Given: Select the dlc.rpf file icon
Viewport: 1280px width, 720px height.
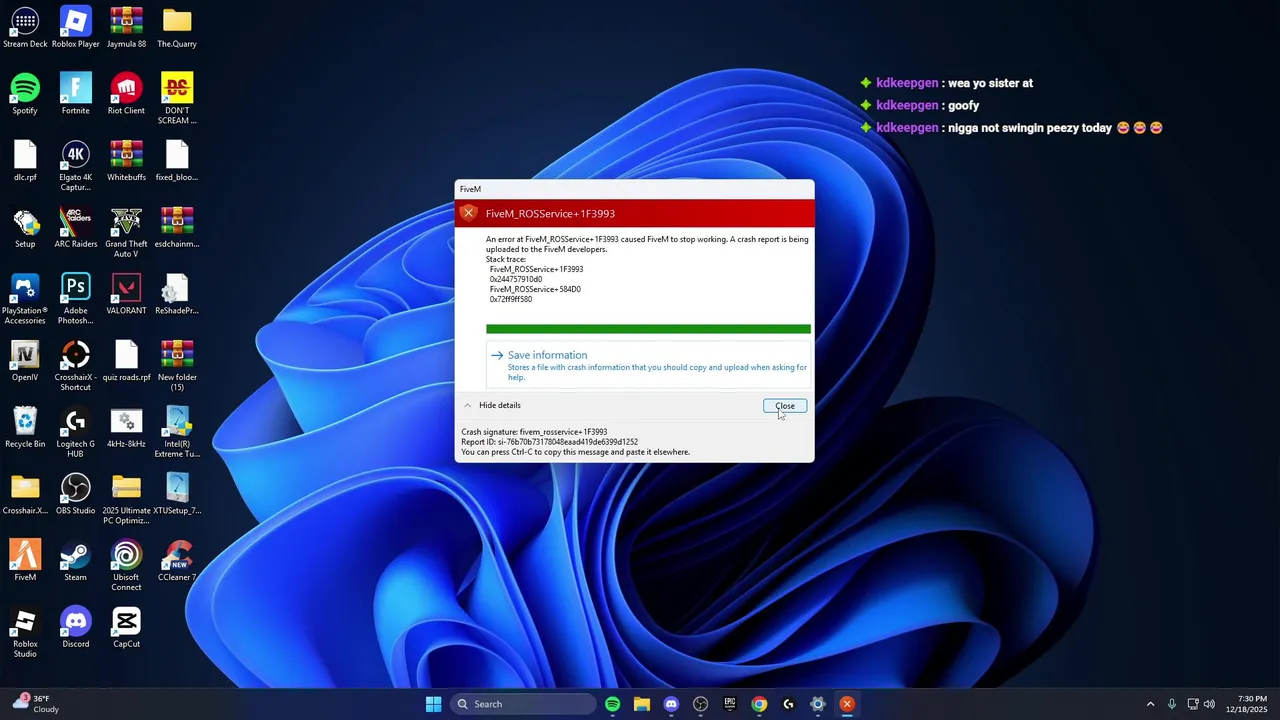Looking at the screenshot, I should [25, 161].
